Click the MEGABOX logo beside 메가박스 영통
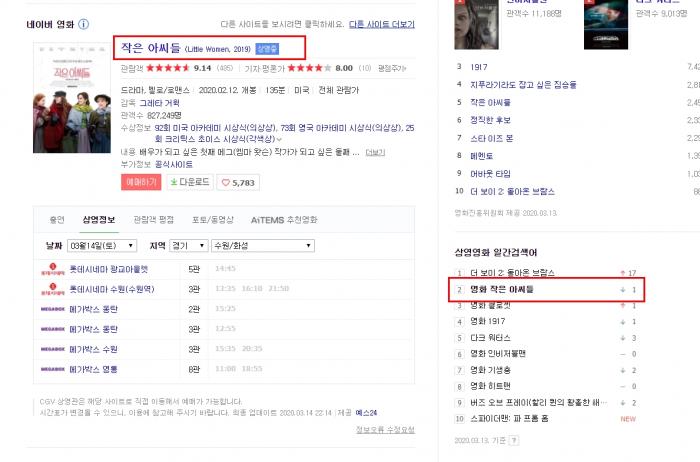This screenshot has width=700, height=462. click(53, 369)
